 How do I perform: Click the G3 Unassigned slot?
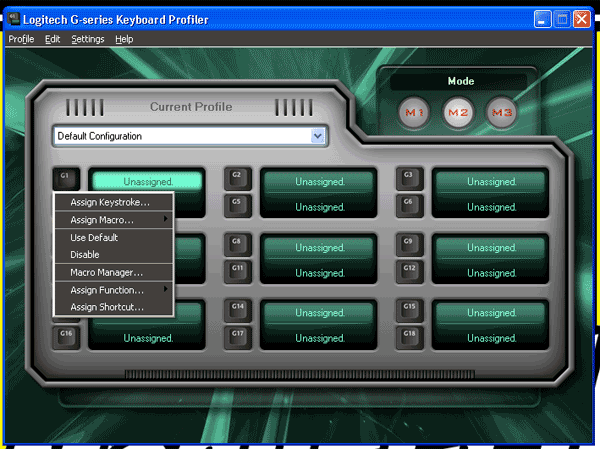coord(491,181)
